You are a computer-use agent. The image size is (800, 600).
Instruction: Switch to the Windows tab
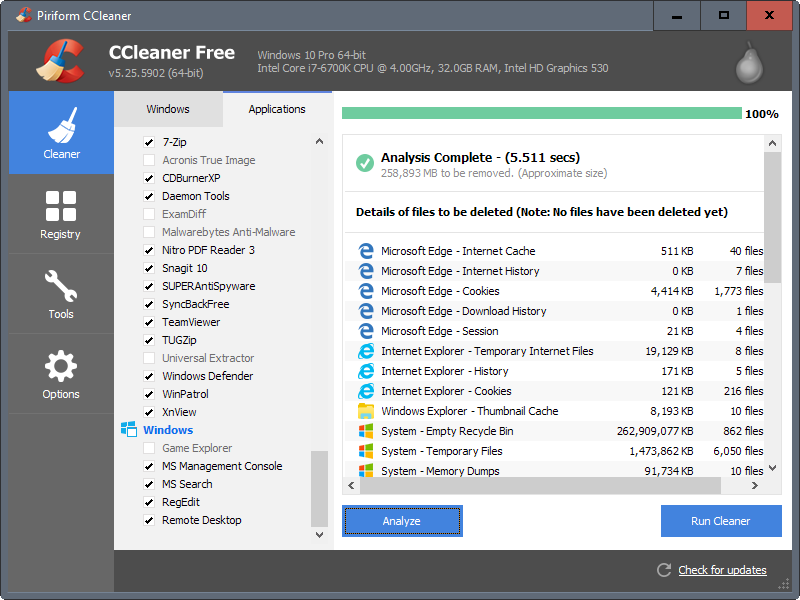(168, 109)
